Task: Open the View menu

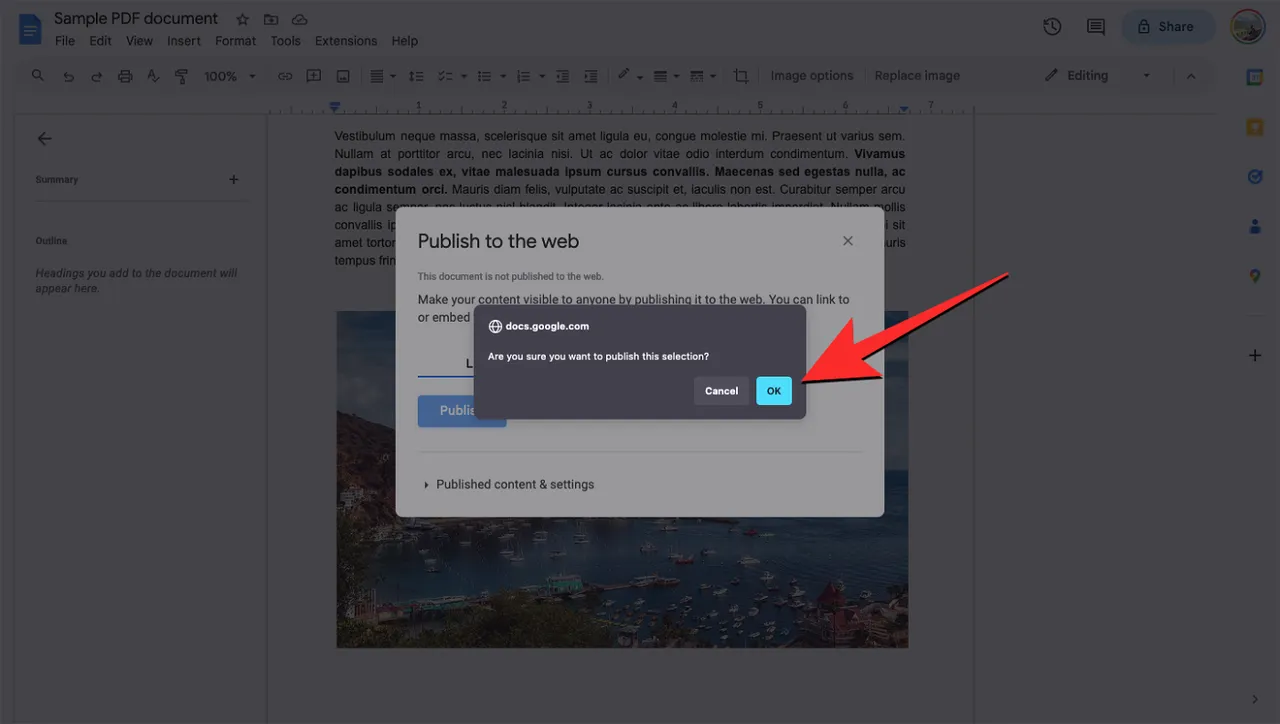Action: (139, 41)
